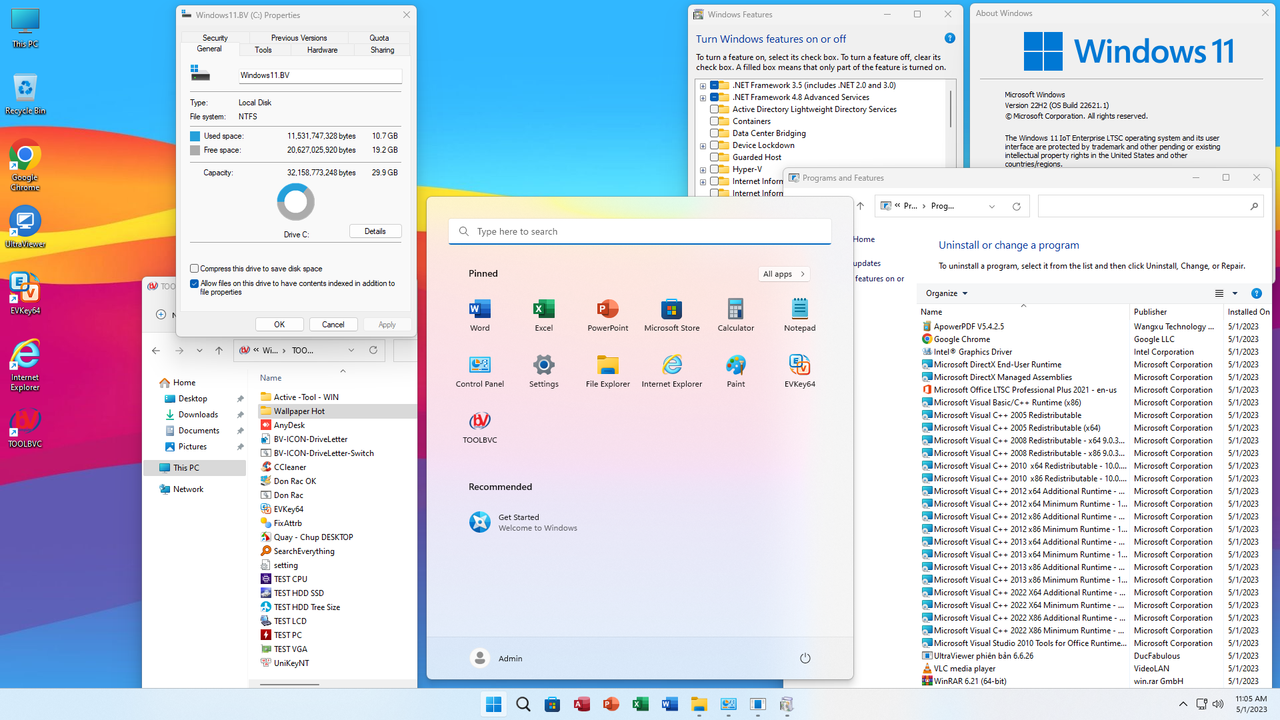Open PowerPoint in the Start menu pinned apps
Screen dimensions: 1280x720
608,314
